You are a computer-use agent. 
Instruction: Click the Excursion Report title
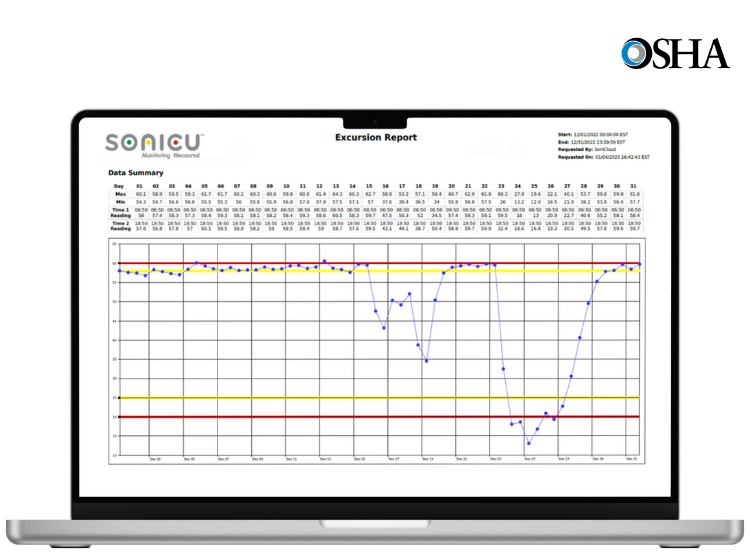pos(375,137)
